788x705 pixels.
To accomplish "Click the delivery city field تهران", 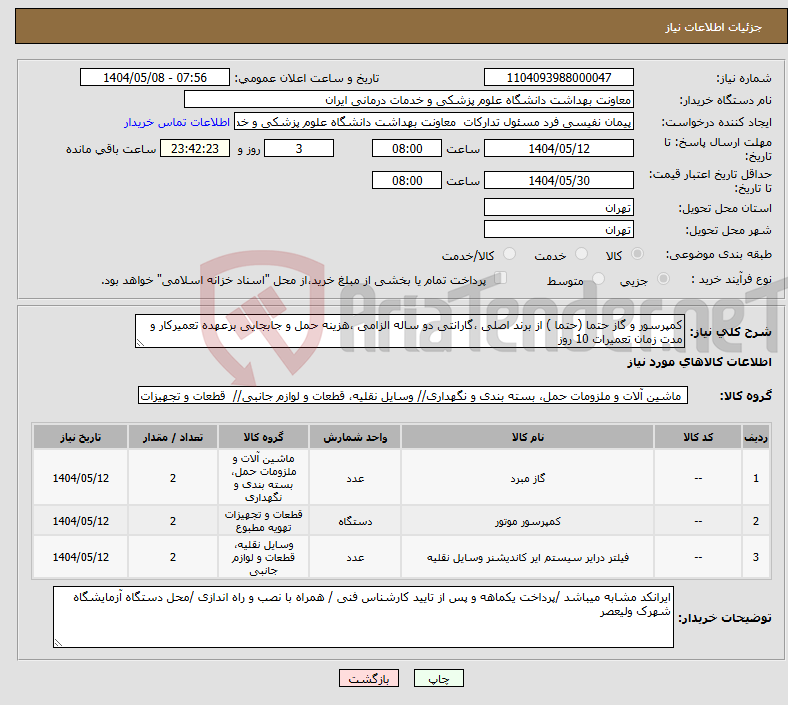I will (559, 229).
